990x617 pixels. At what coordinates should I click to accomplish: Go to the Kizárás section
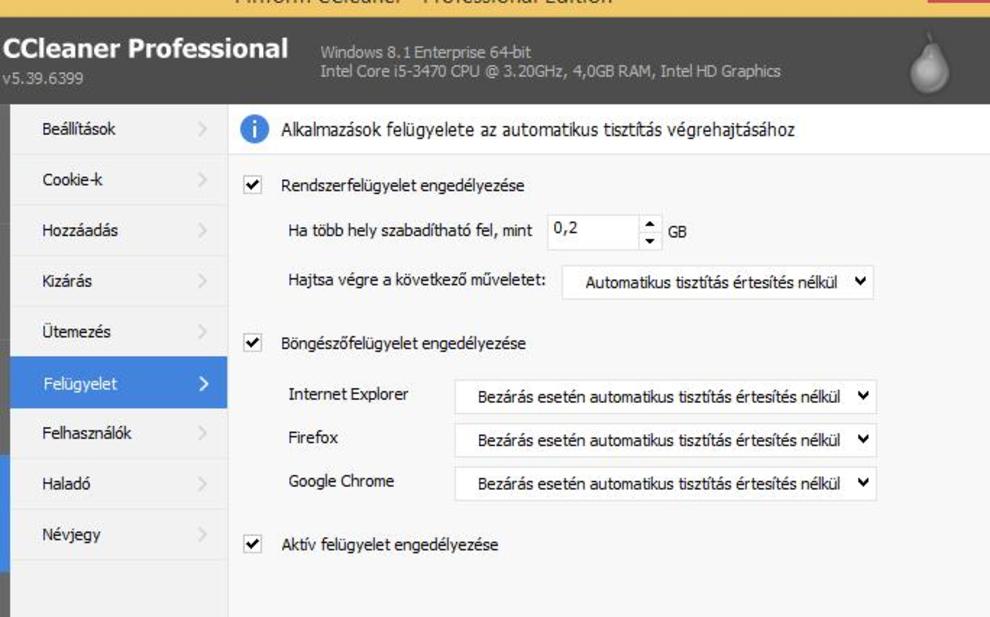click(67, 281)
